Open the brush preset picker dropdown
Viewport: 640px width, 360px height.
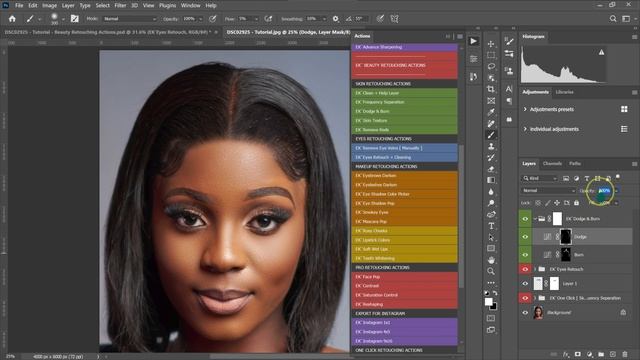tap(63, 19)
